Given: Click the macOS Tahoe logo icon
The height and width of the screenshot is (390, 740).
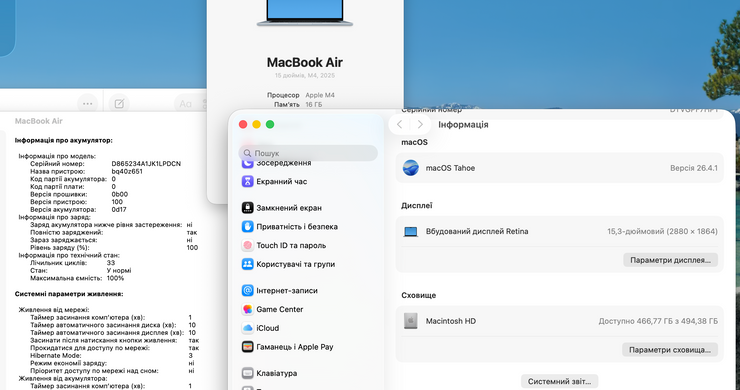Looking at the screenshot, I should coord(411,168).
